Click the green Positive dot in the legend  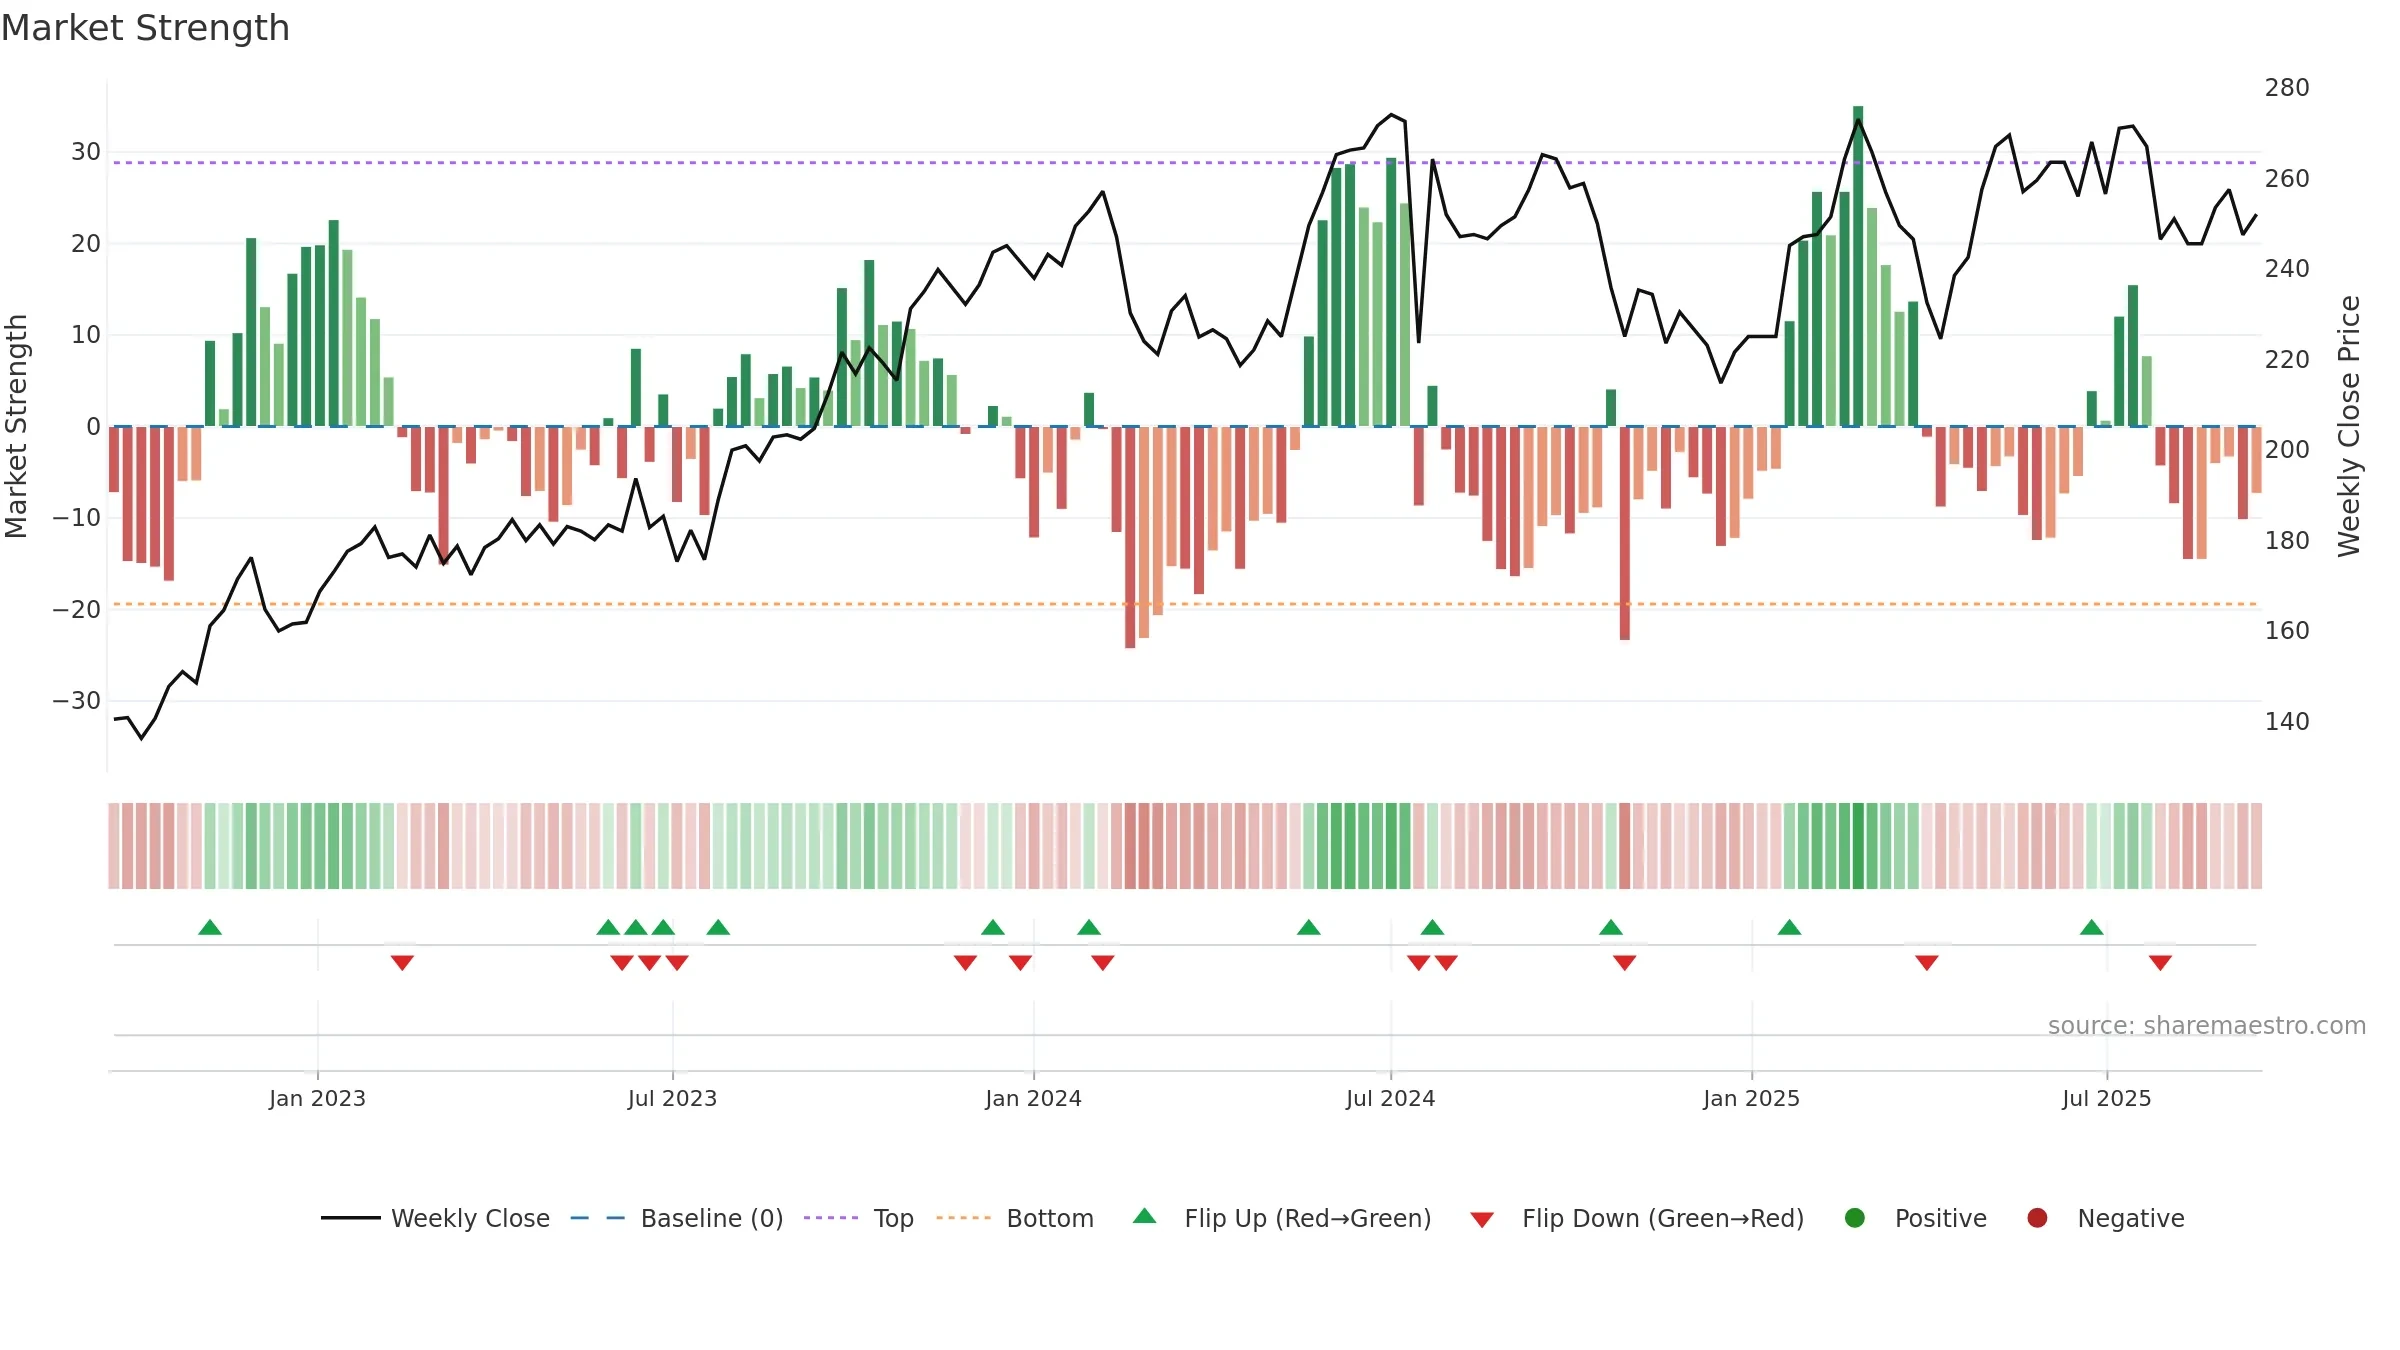1855,1218
